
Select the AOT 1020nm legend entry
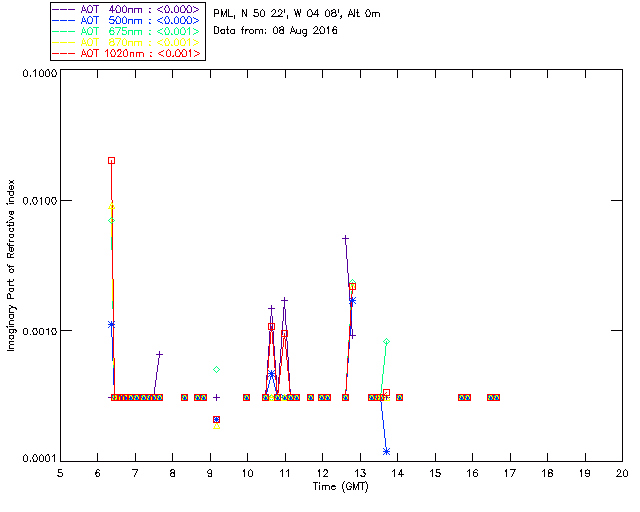pyautogui.click(x=127, y=53)
